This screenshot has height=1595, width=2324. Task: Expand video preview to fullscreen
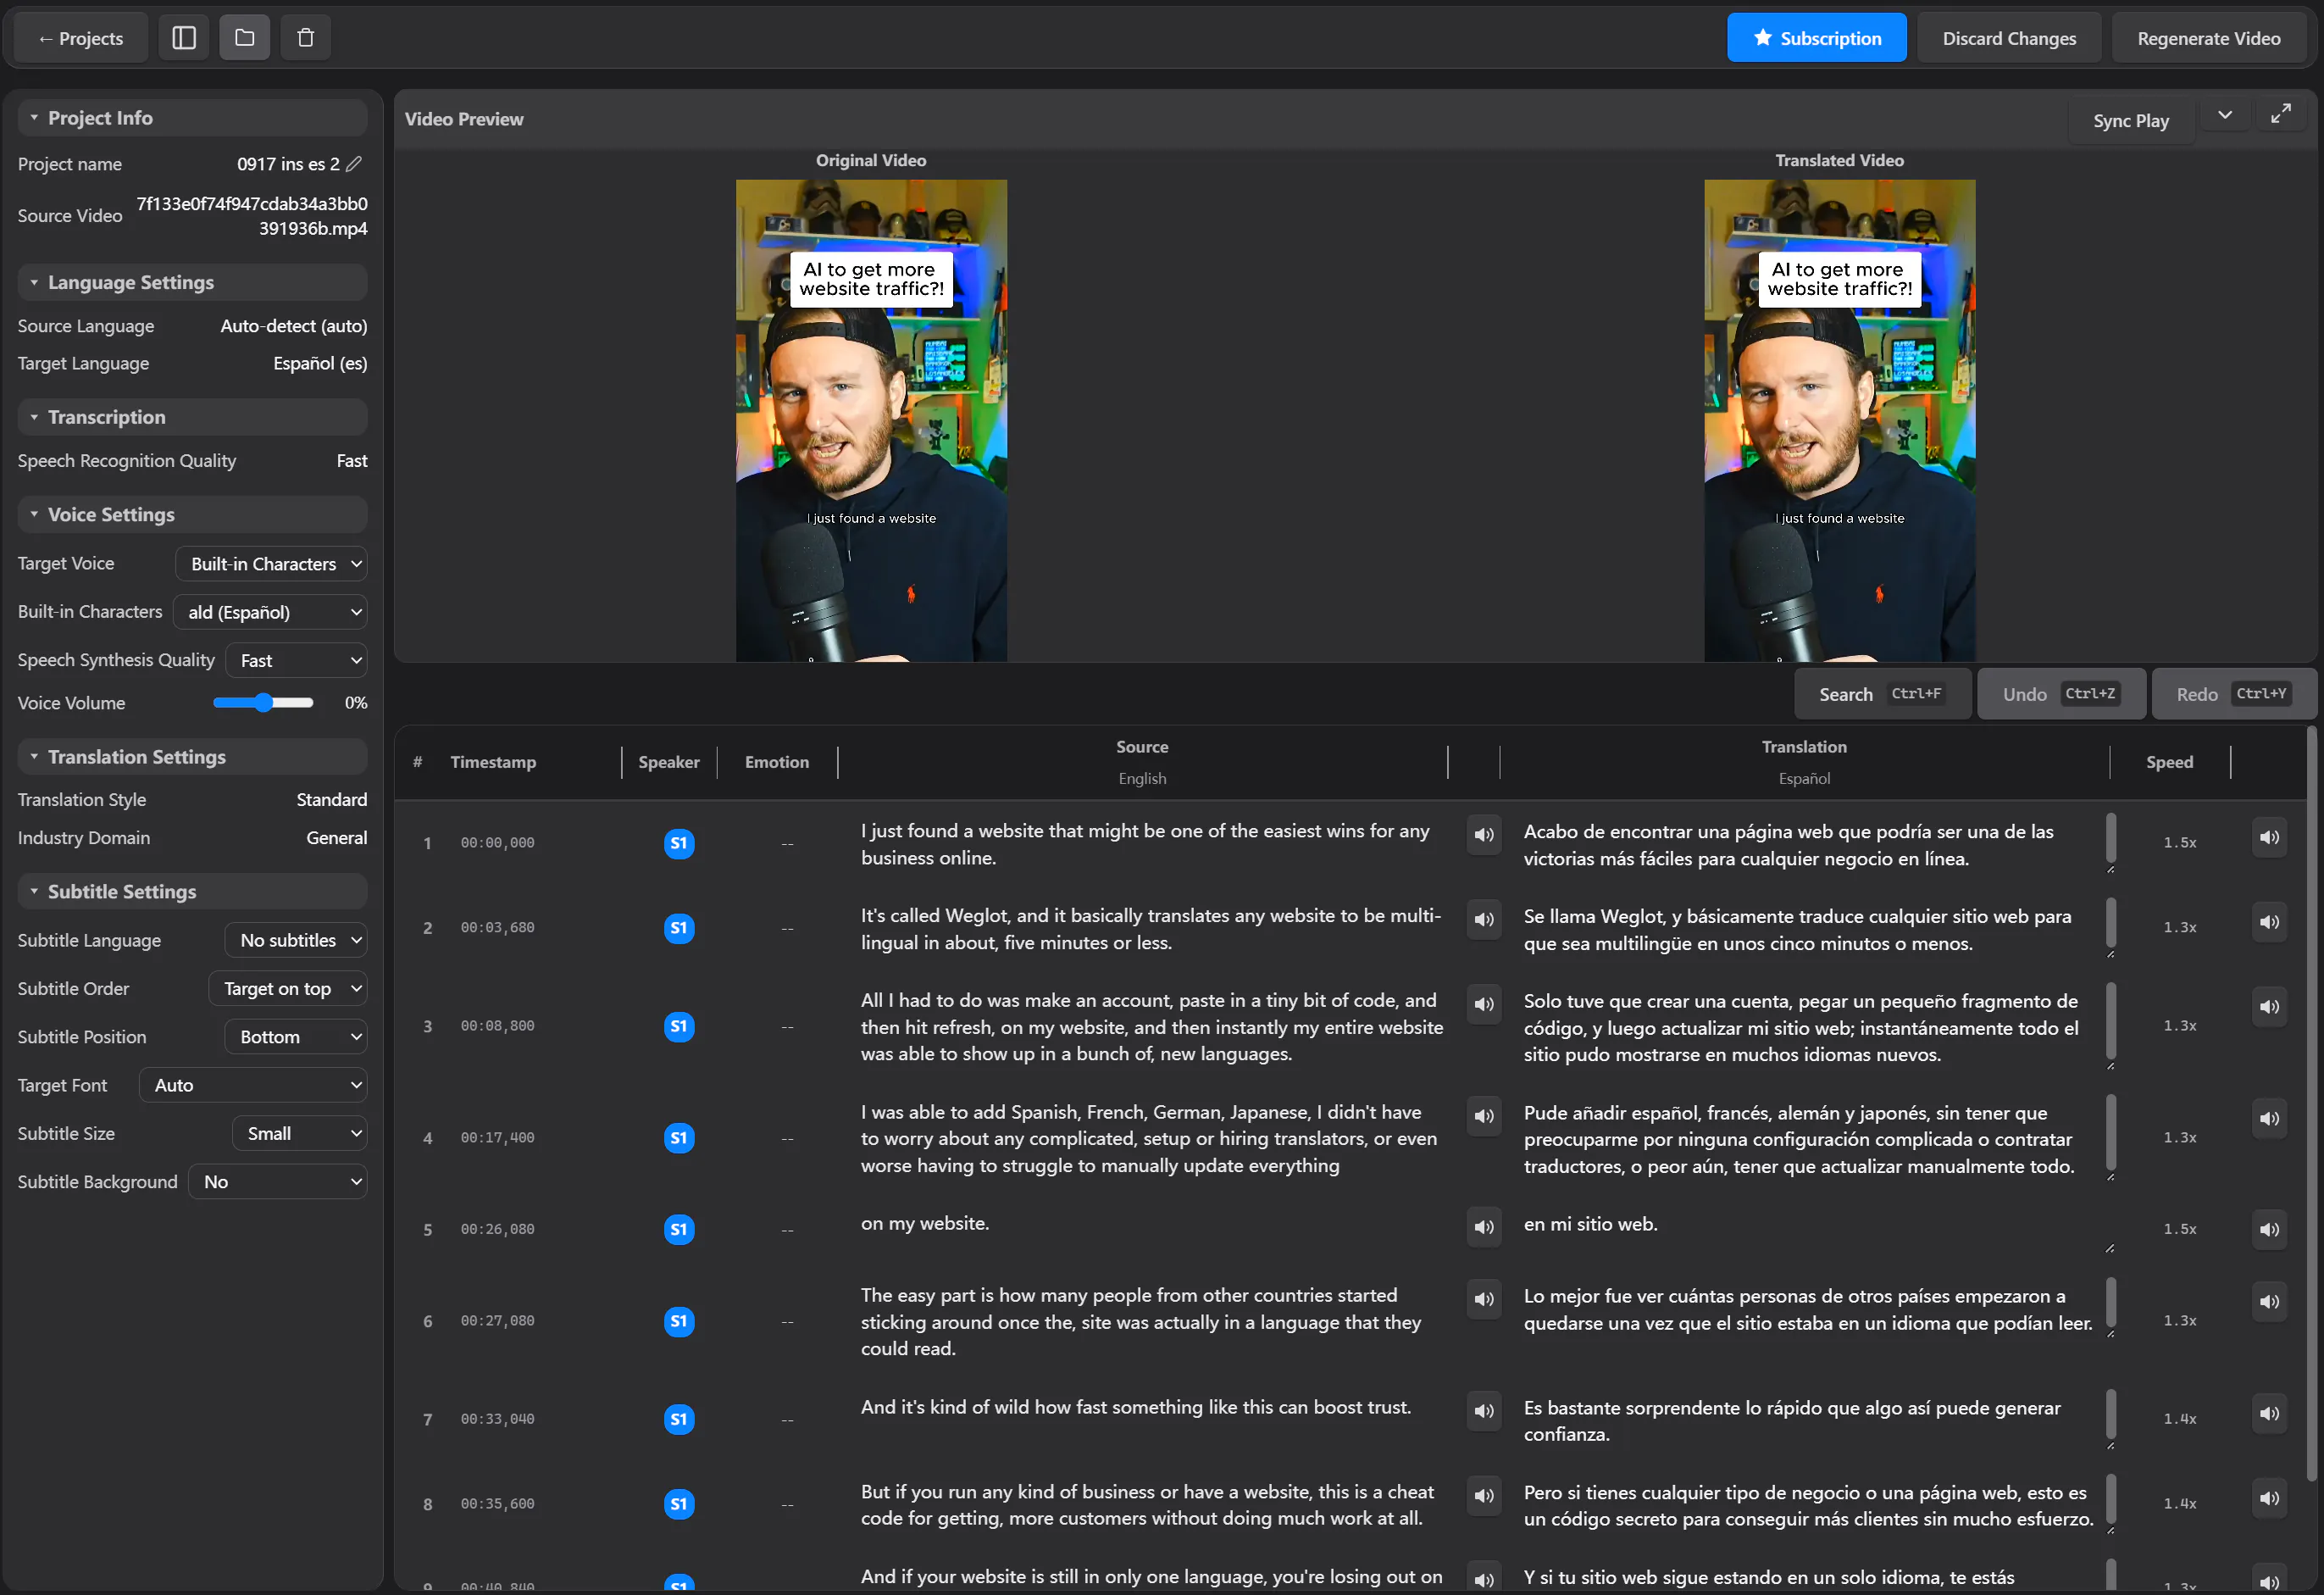click(2281, 114)
